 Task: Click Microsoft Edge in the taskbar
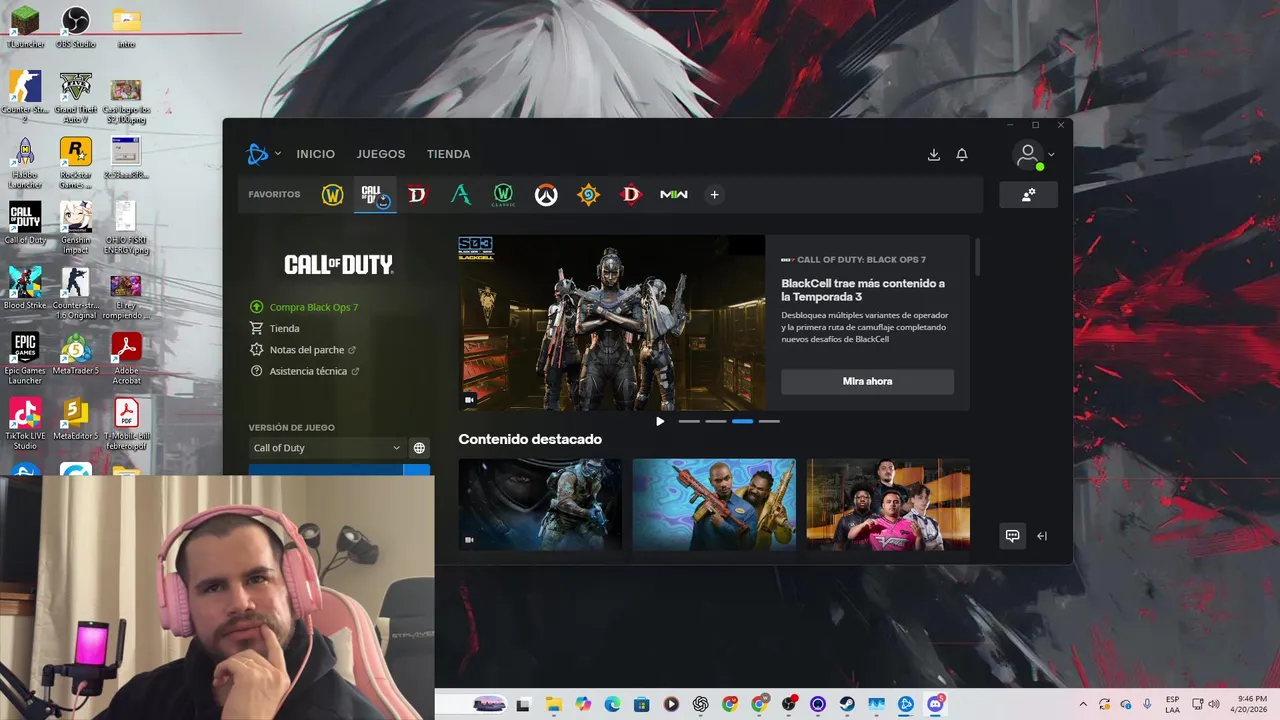(x=612, y=704)
